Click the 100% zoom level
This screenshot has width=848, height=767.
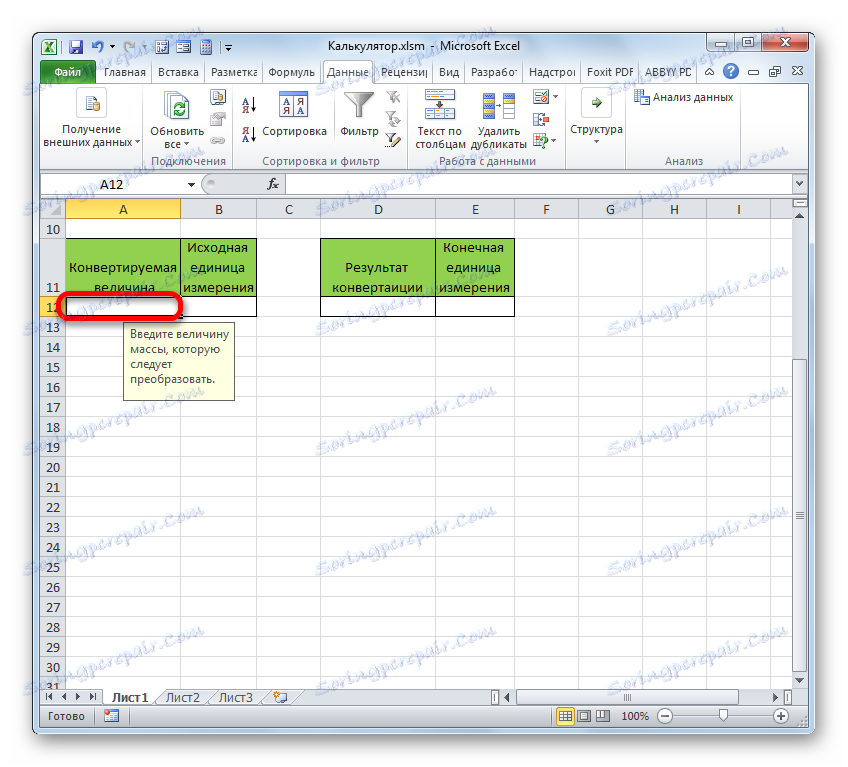(x=634, y=716)
